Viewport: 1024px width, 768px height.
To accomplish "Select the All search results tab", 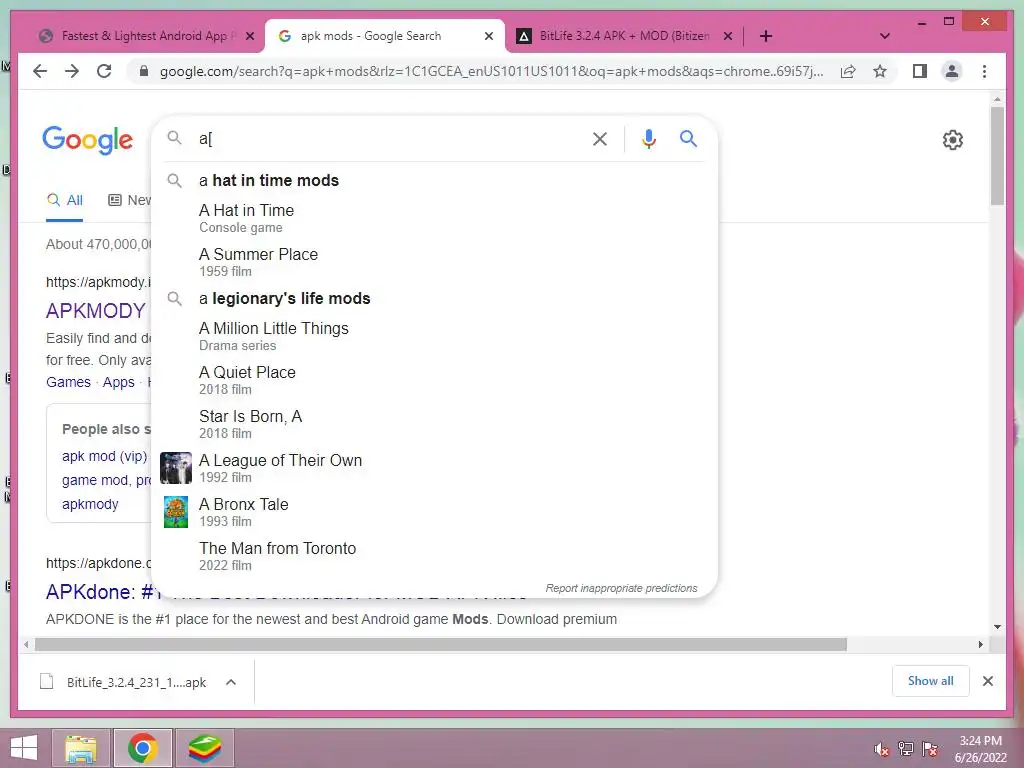I will pyautogui.click(x=65, y=200).
